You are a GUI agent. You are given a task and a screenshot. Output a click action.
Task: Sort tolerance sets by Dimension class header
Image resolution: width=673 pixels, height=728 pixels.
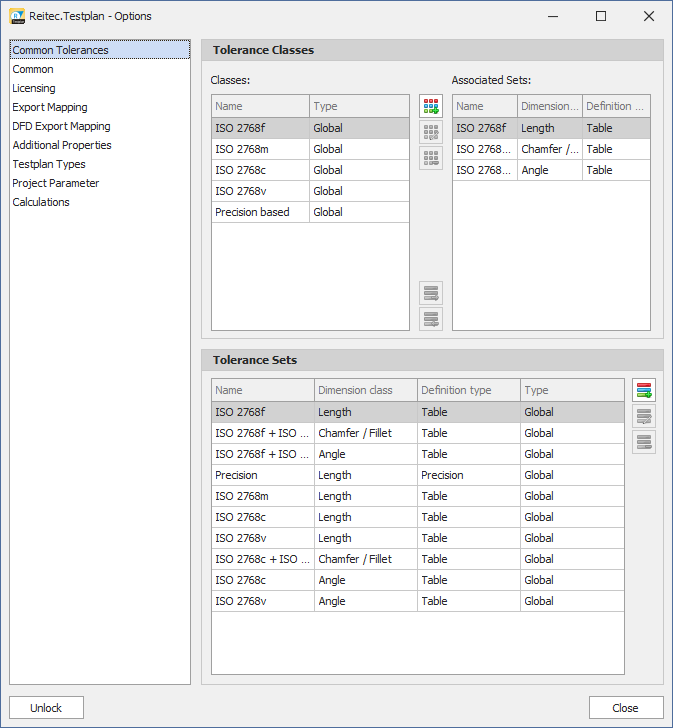pyautogui.click(x=365, y=390)
